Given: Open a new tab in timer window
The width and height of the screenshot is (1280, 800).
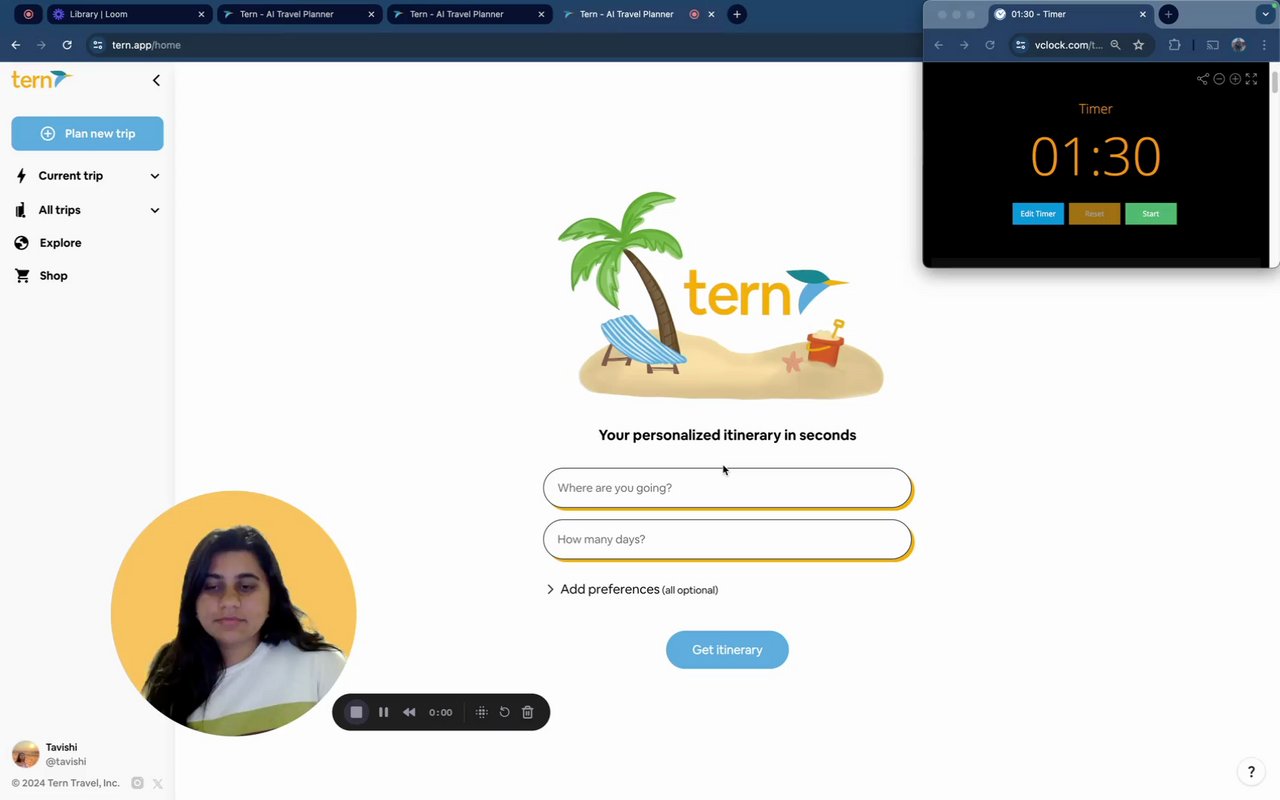Looking at the screenshot, I should (x=1168, y=14).
